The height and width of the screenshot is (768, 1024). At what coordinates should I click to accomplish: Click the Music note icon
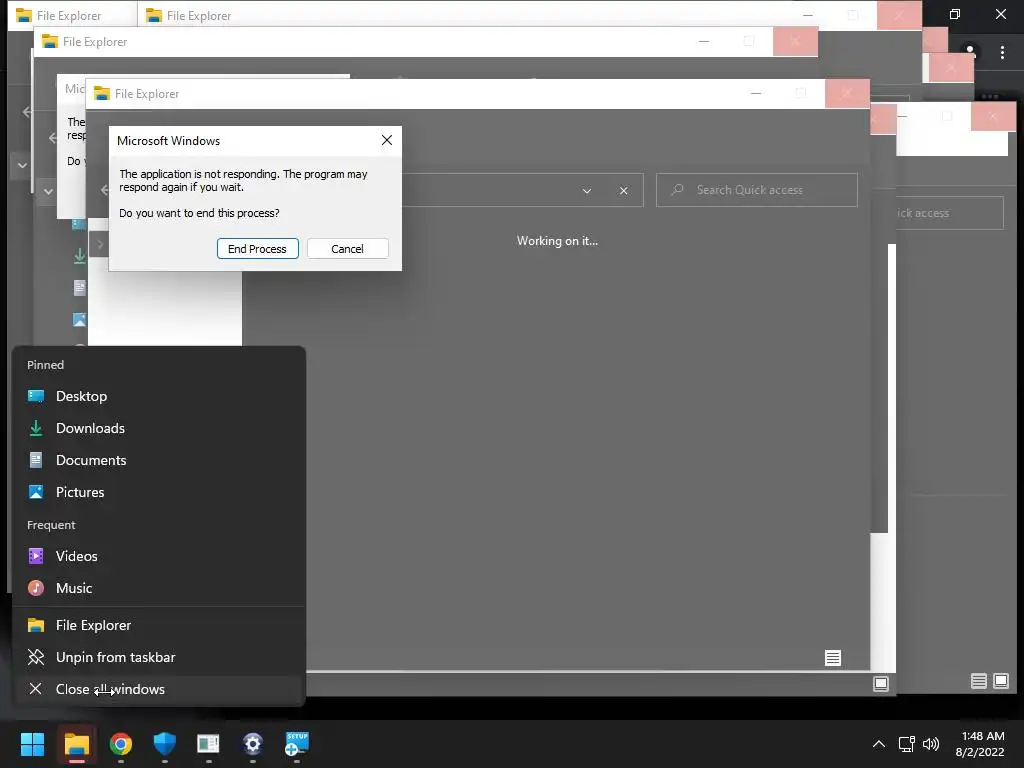pyautogui.click(x=36, y=588)
